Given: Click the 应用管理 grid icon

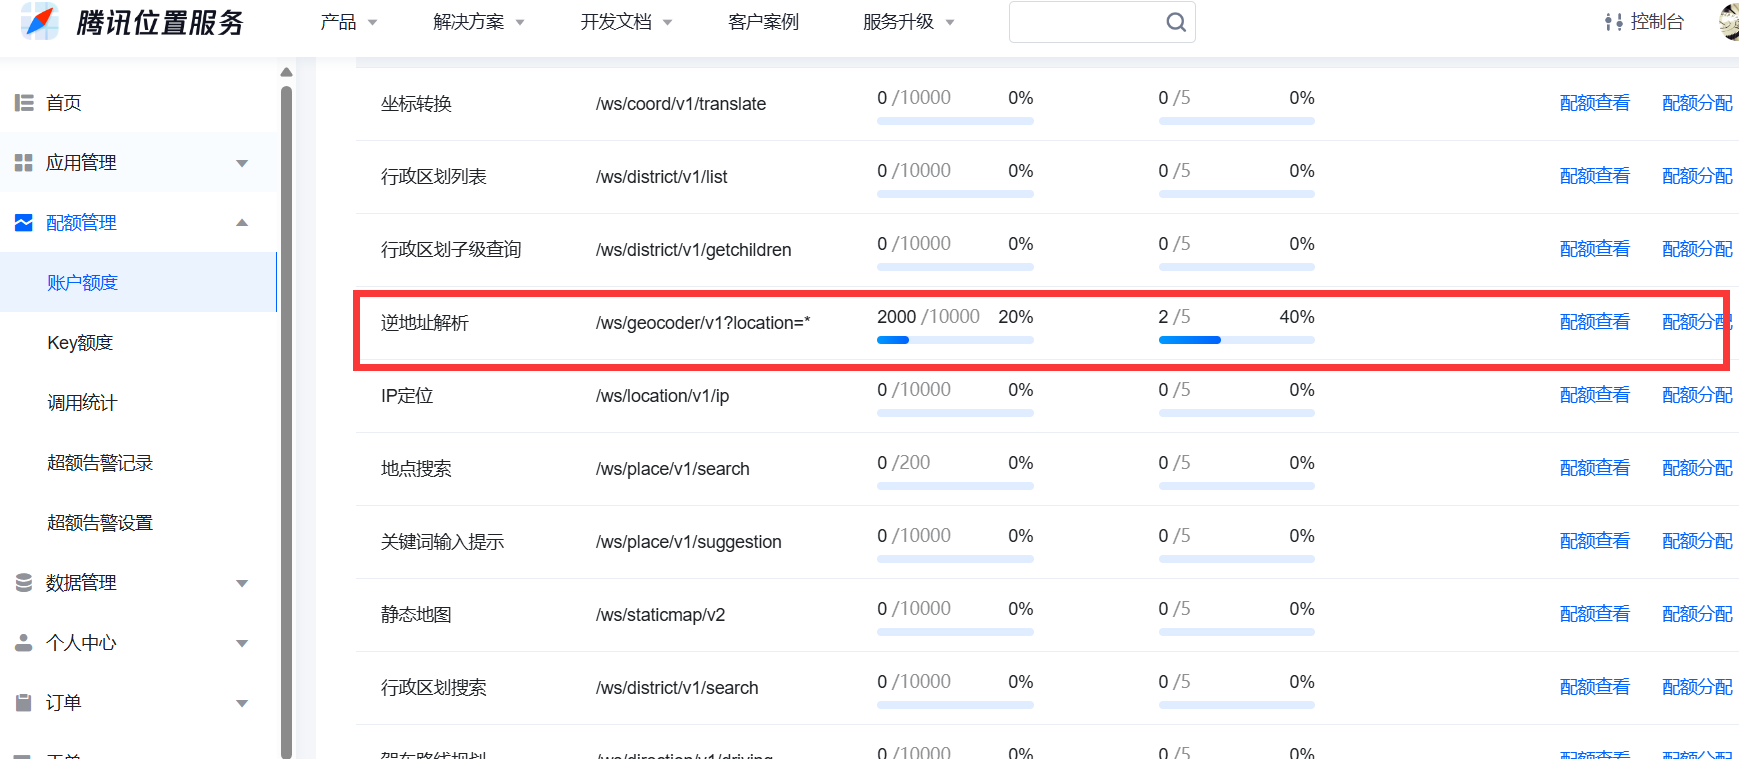Looking at the screenshot, I should click(24, 163).
